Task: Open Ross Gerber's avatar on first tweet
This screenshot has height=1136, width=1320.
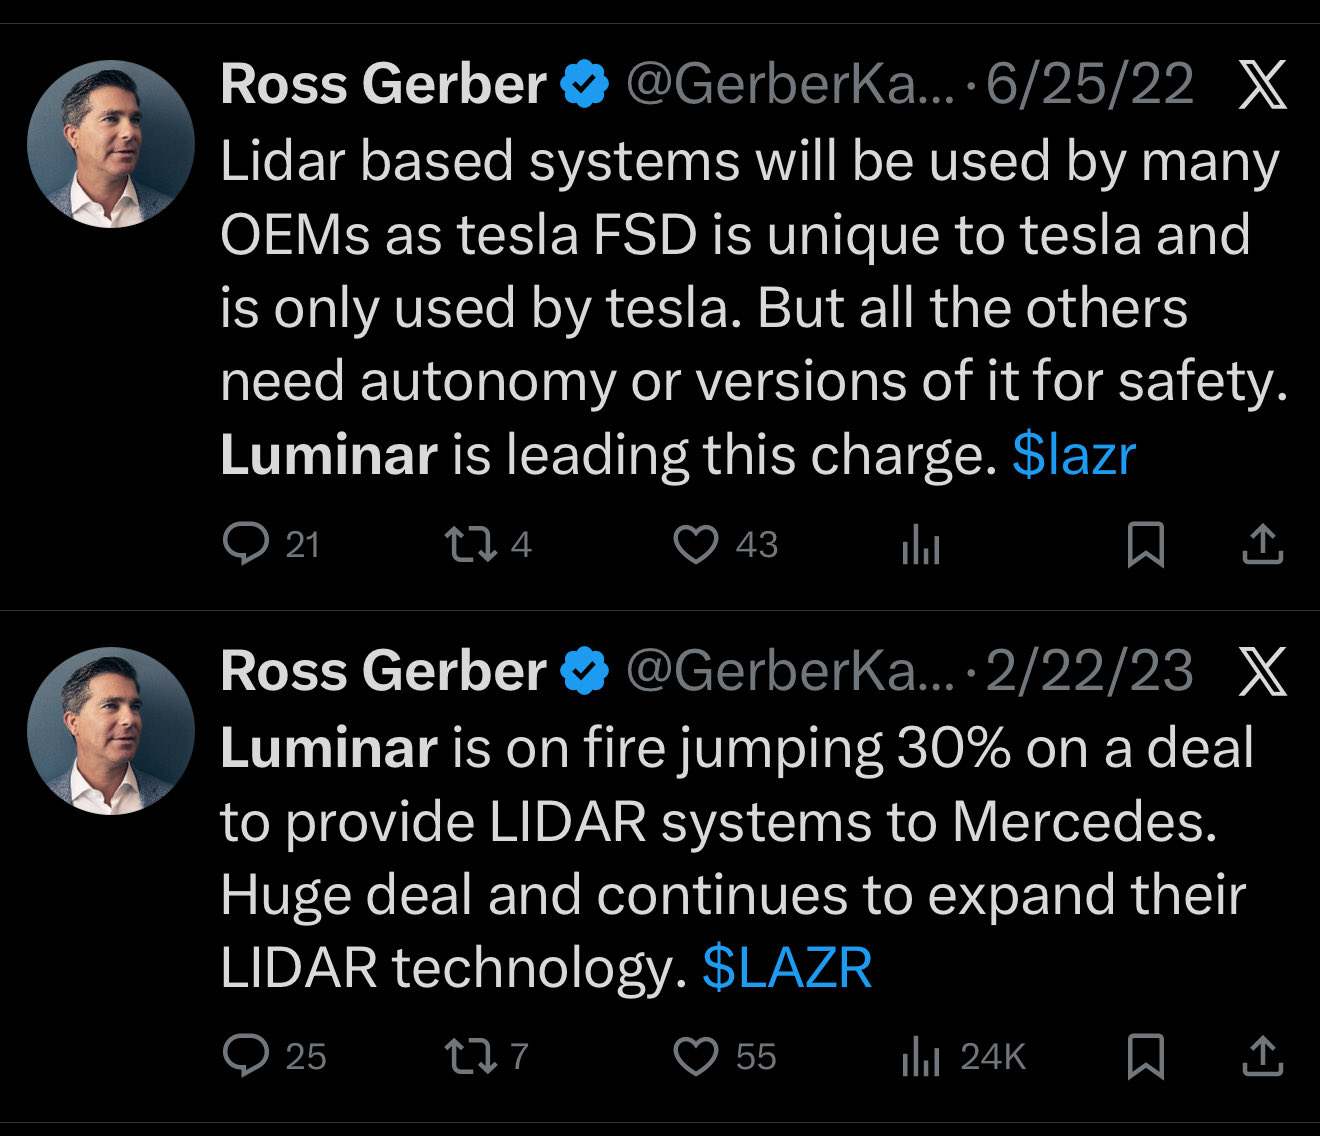Action: 111,144
